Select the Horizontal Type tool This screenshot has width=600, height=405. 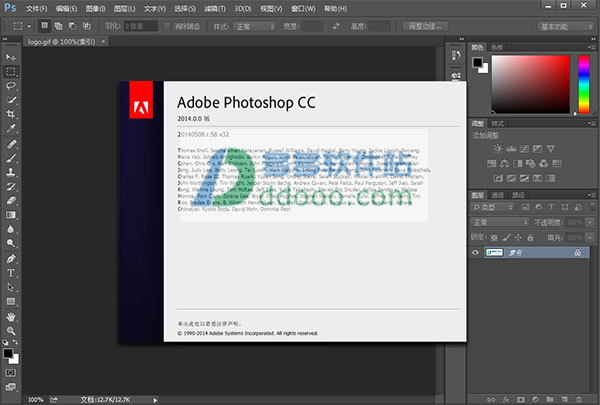11,273
